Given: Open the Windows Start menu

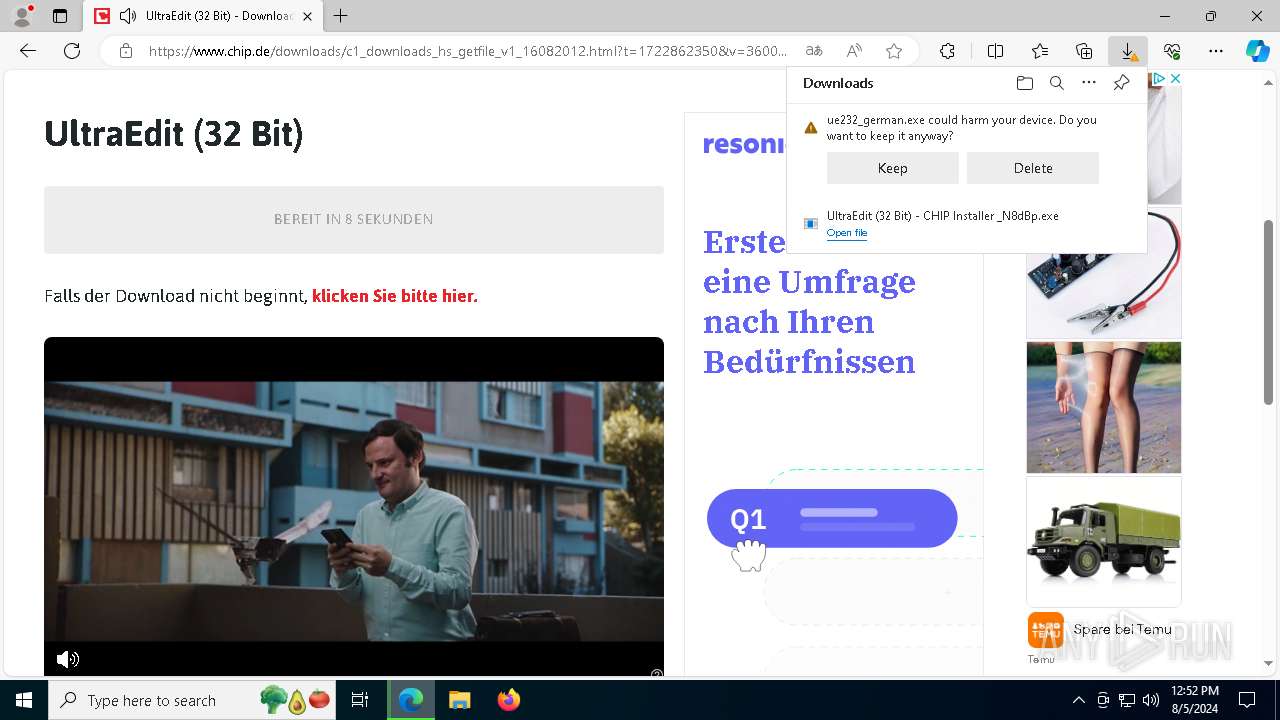Looking at the screenshot, I should pyautogui.click(x=24, y=700).
